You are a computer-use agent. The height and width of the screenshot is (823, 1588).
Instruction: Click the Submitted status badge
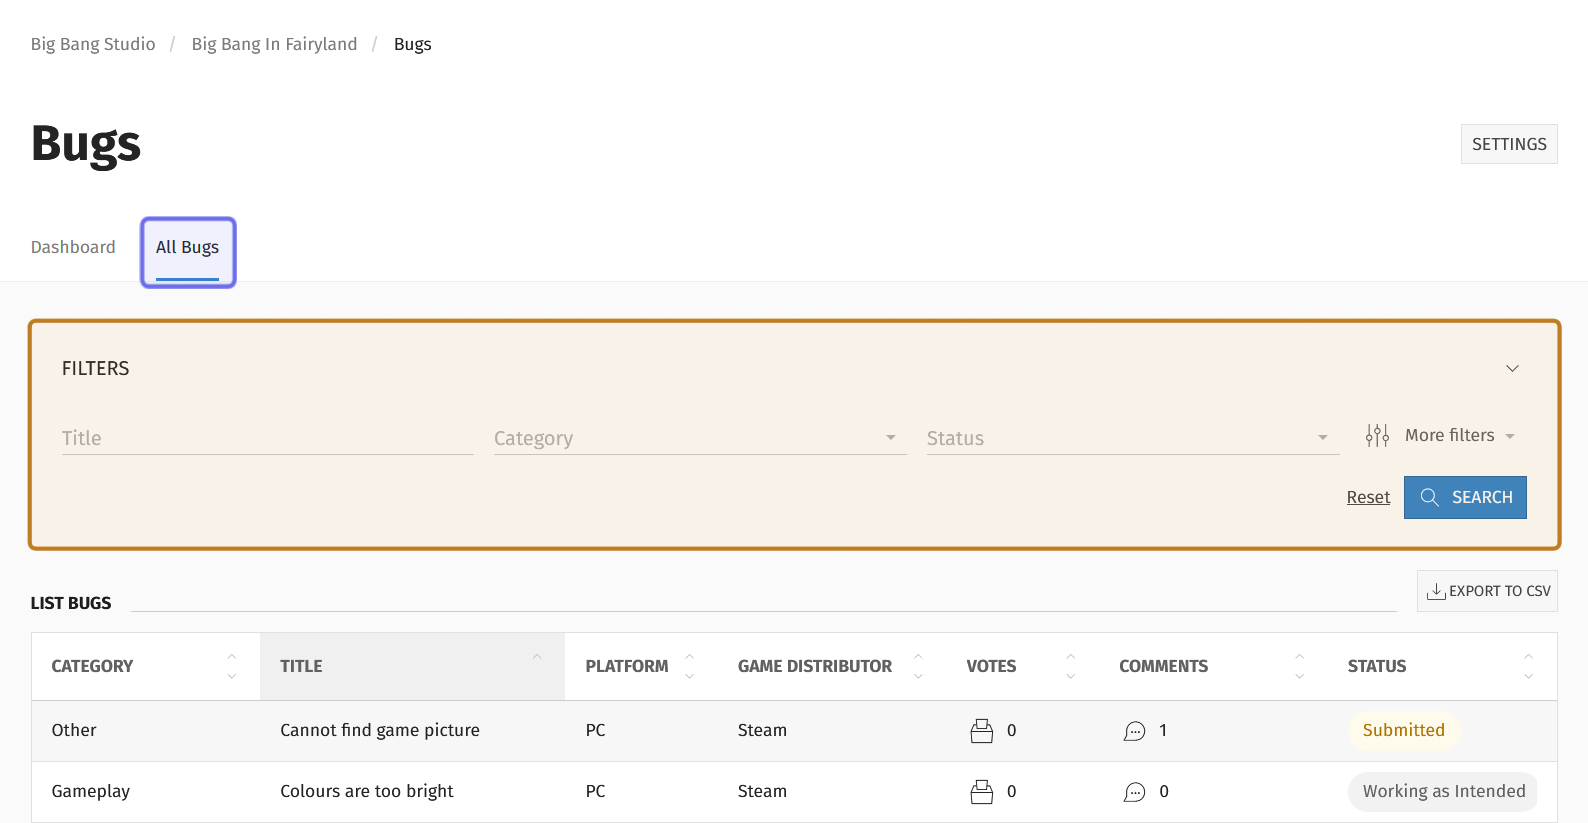point(1404,730)
